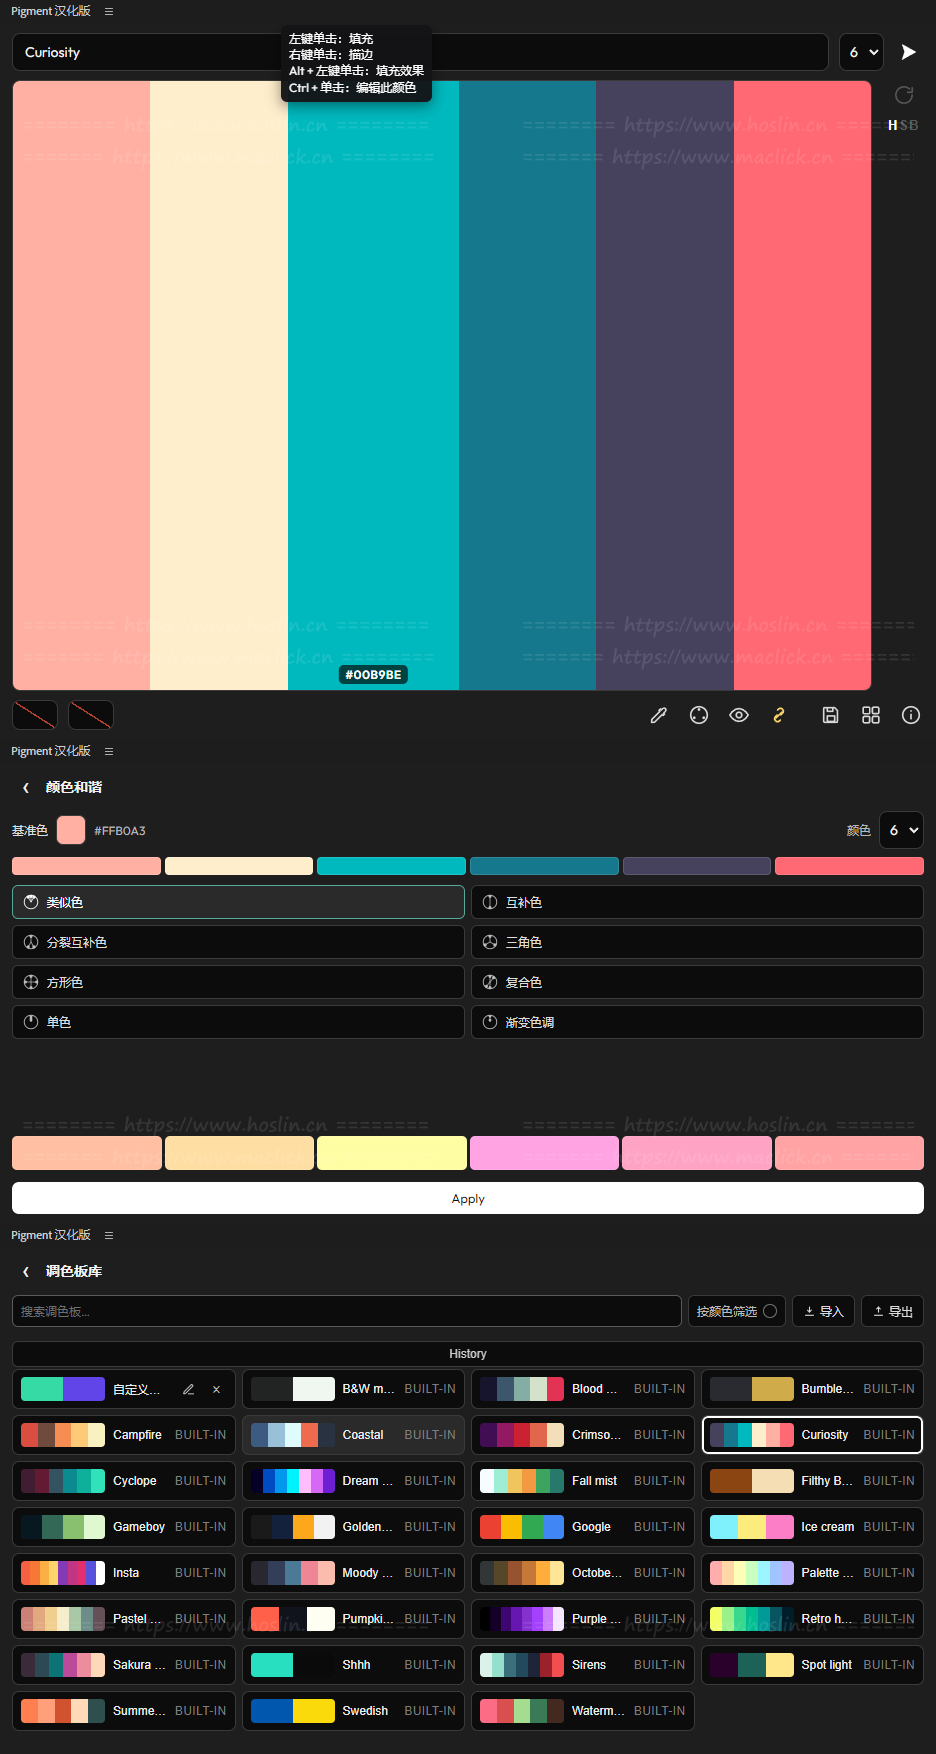936x1754 pixels.
Task: Click the save palette icon
Action: point(830,715)
